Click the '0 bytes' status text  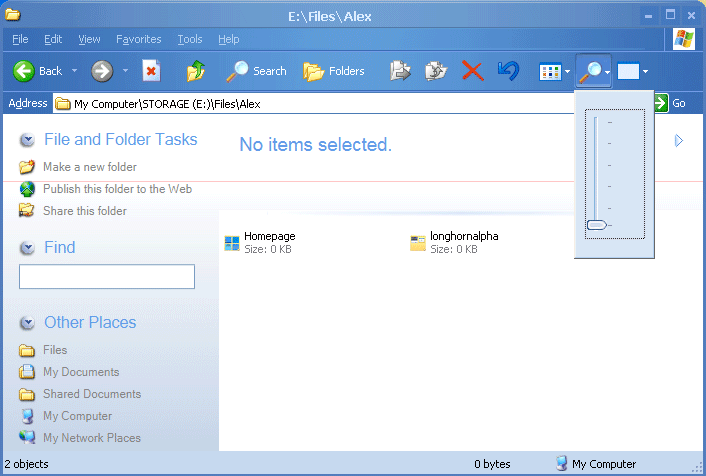click(x=492, y=464)
